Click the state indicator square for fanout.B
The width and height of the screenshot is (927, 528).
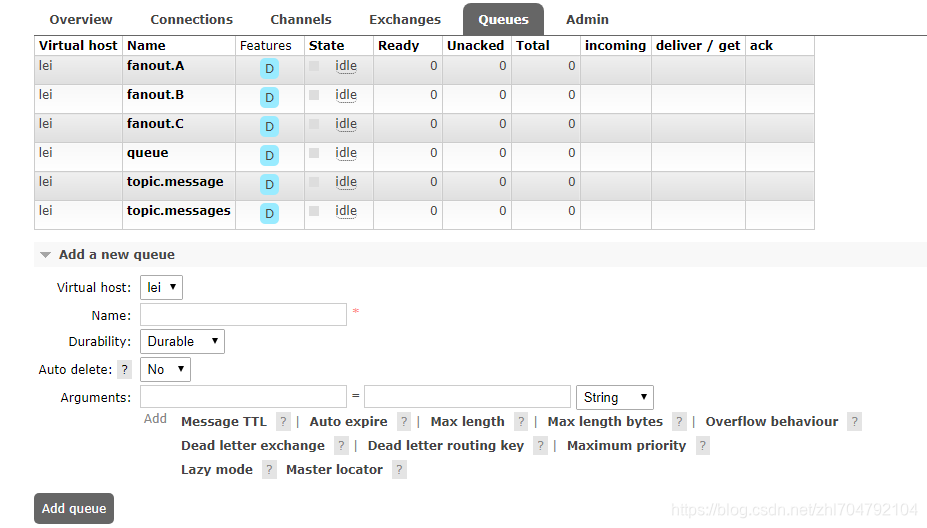click(x=314, y=95)
